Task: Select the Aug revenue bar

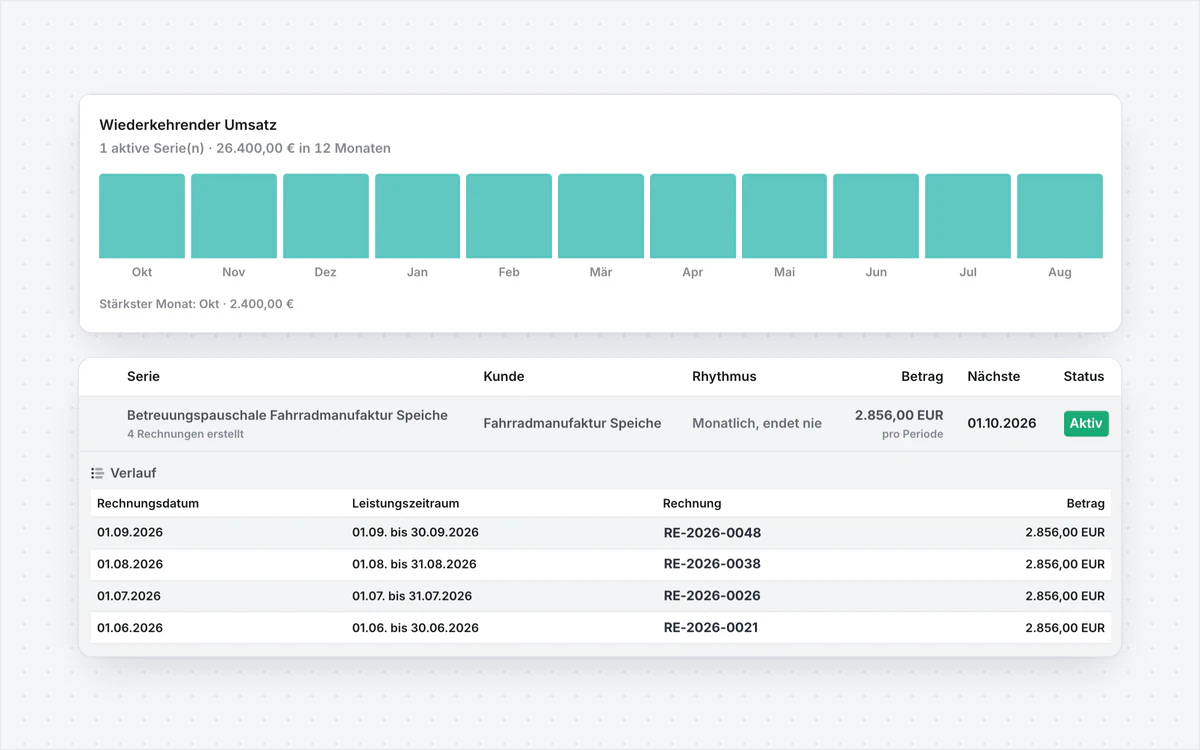Action: [x=1060, y=216]
